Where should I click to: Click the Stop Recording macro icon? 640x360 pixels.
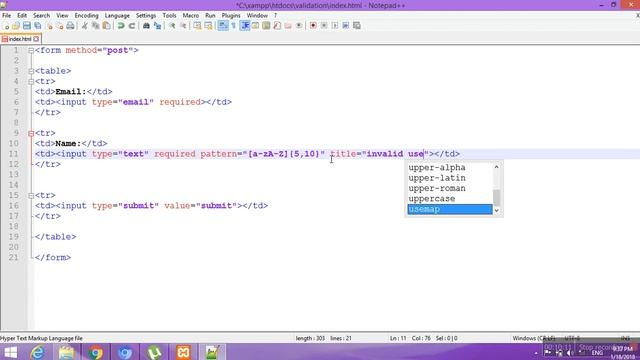(324, 26)
